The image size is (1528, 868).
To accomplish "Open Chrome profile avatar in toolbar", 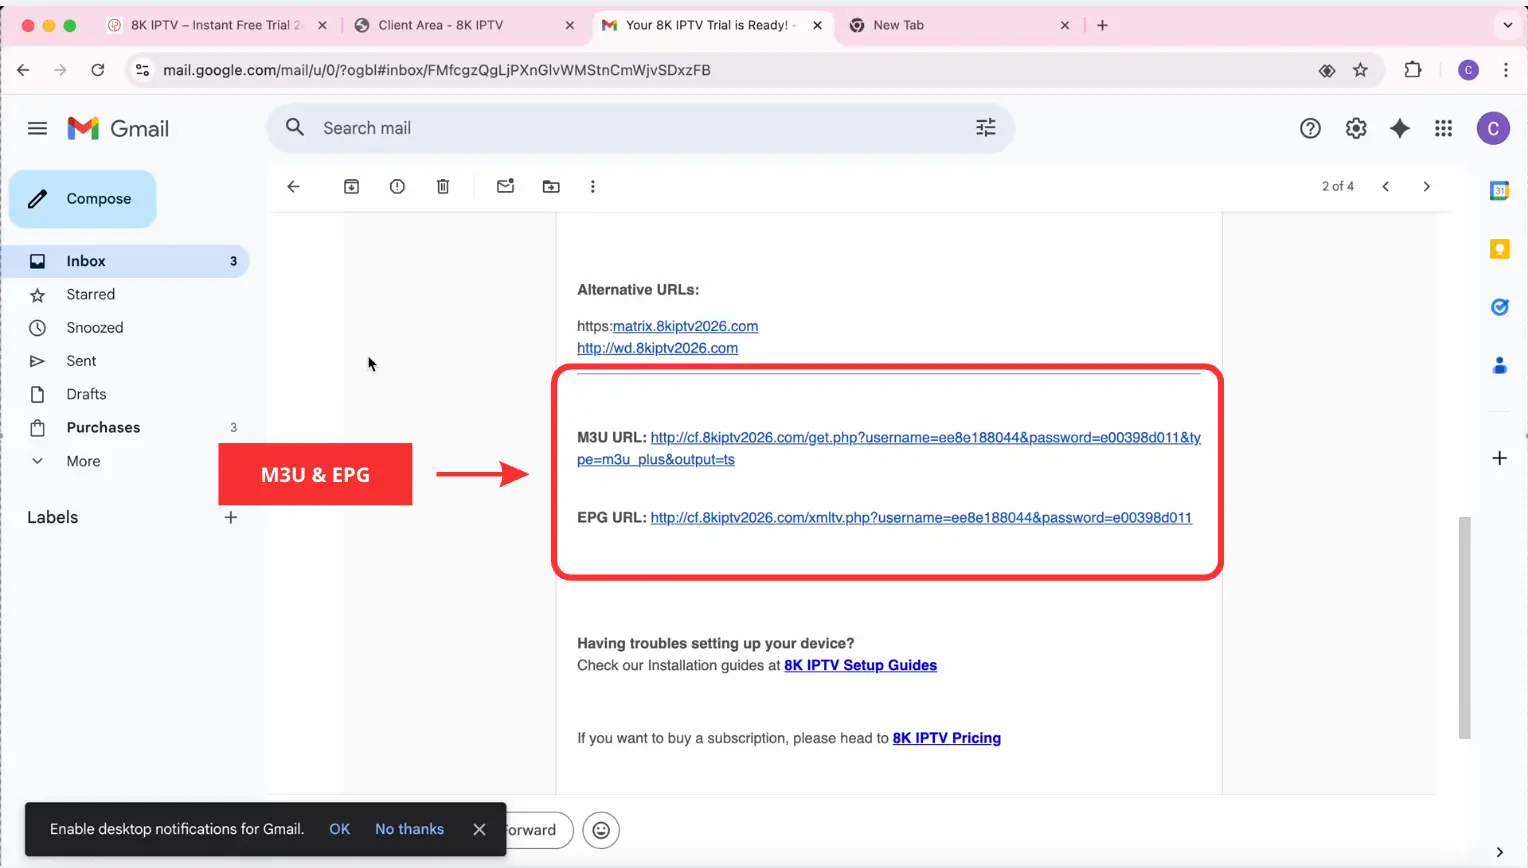I will [x=1468, y=70].
